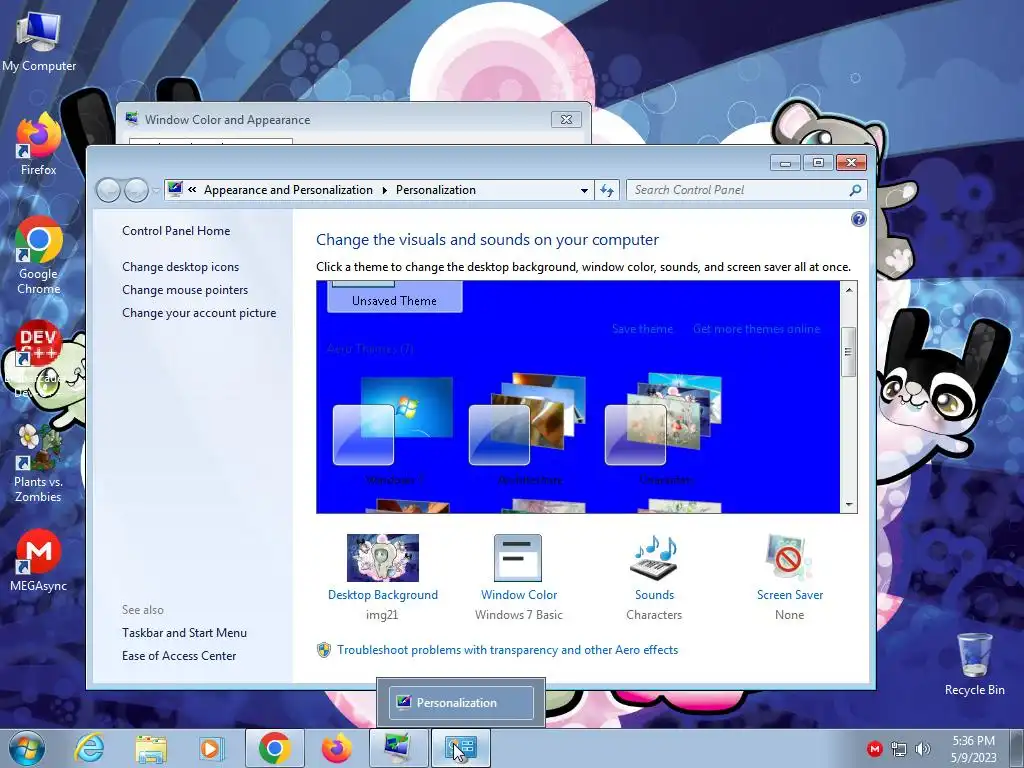Click the Personalization breadcrumb
1024x768 pixels.
coord(436,190)
